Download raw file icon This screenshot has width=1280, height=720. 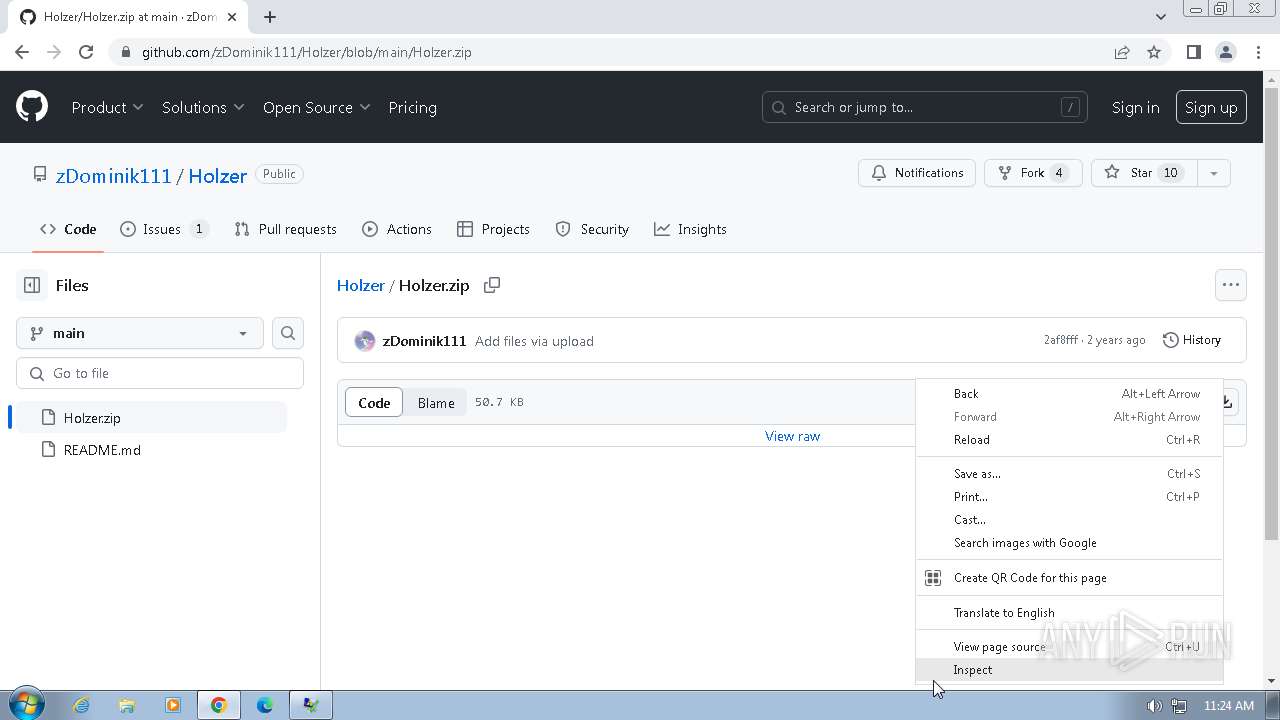tap(1227, 402)
